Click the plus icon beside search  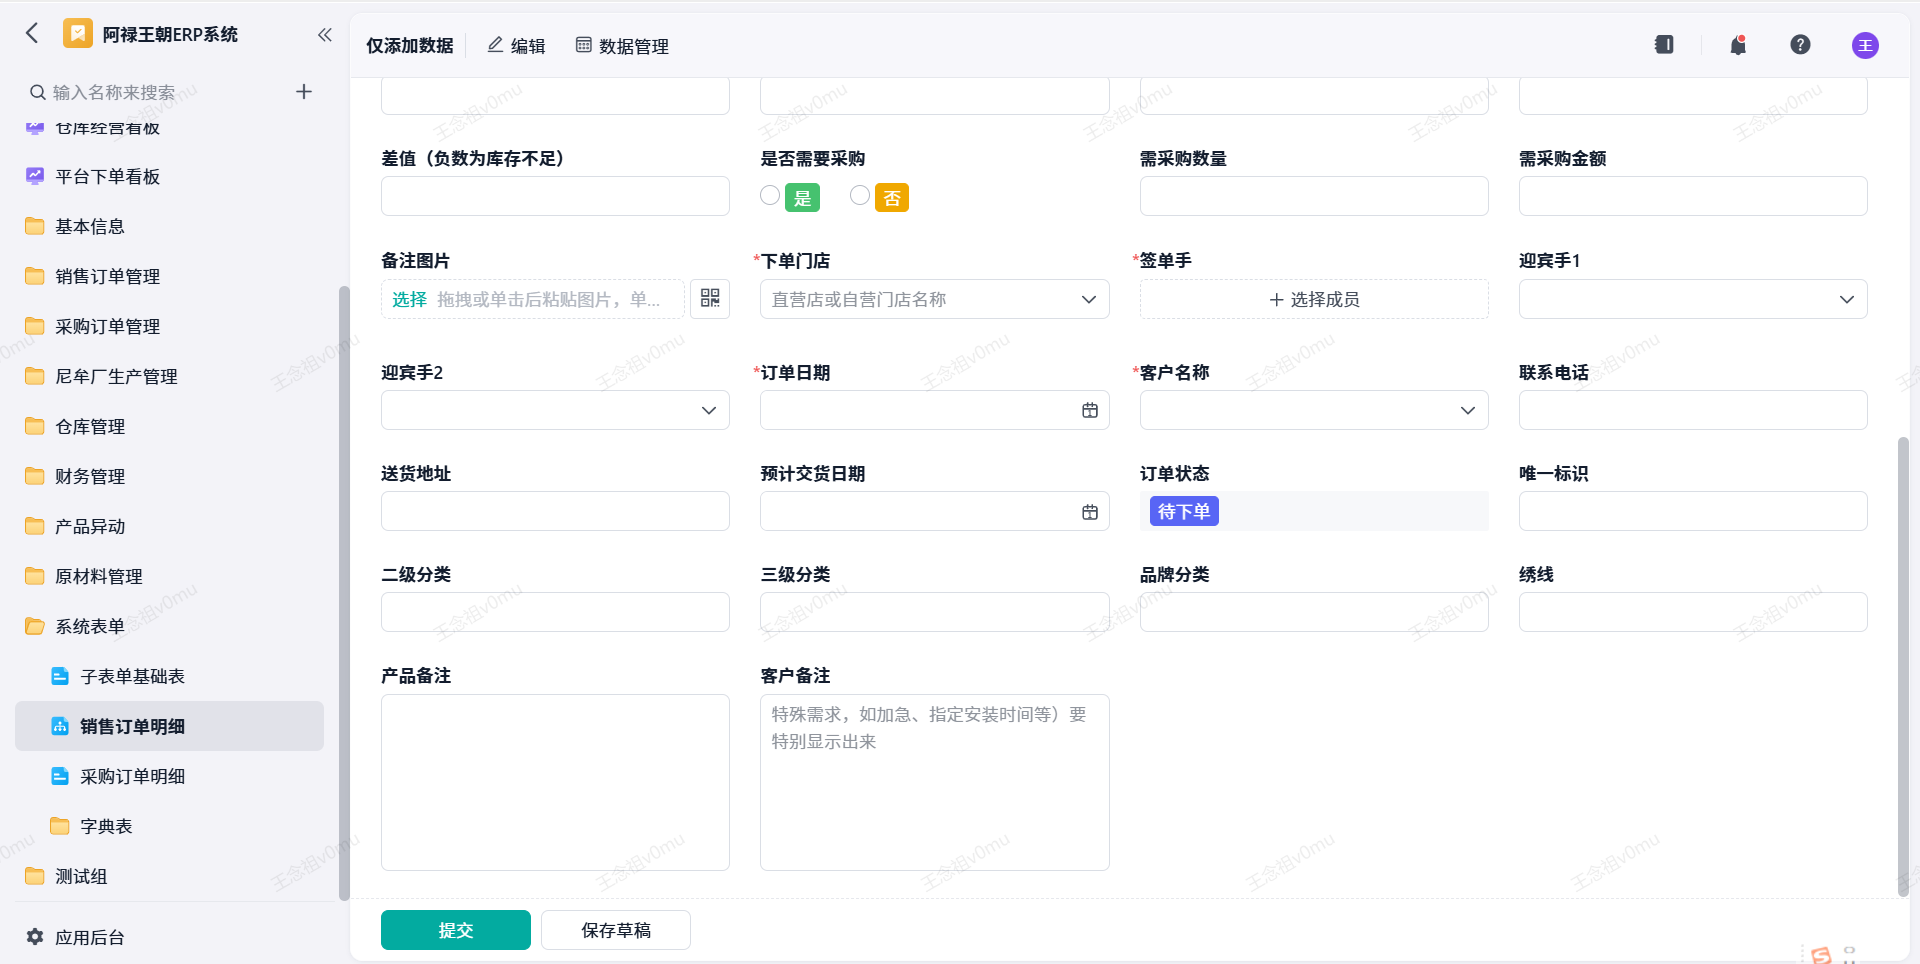[304, 92]
